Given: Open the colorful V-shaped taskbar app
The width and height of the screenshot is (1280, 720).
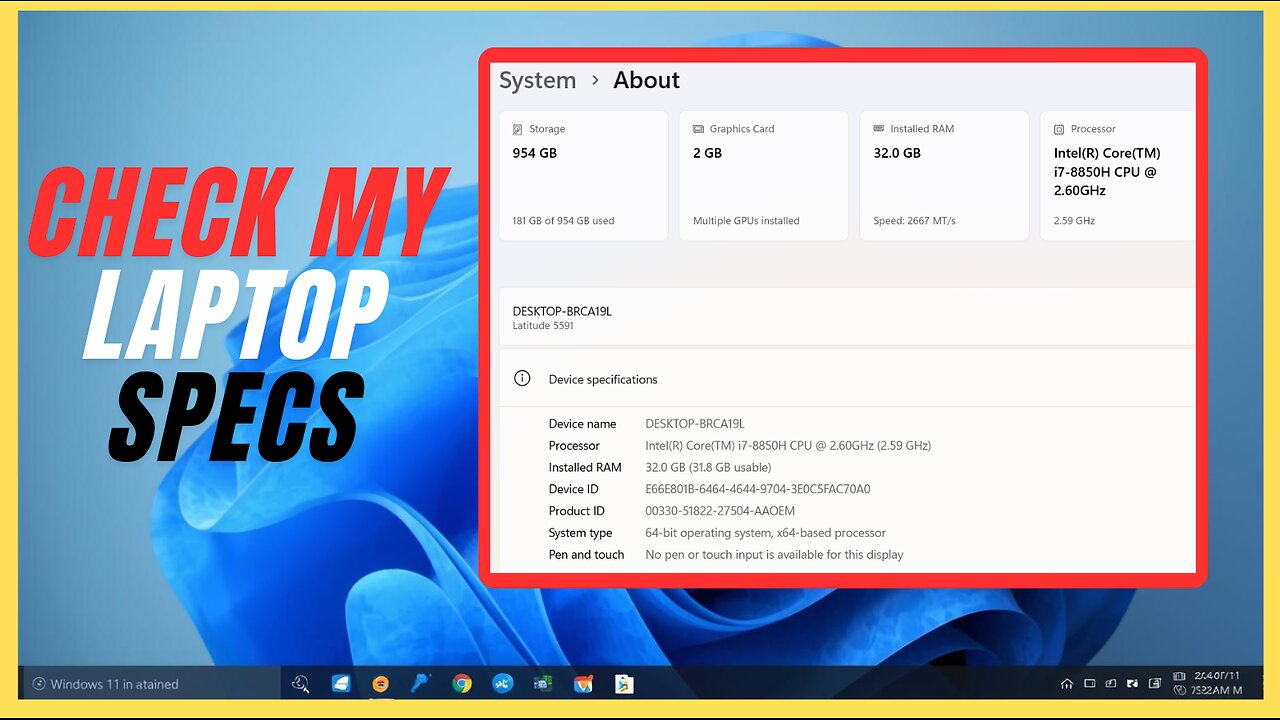Looking at the screenshot, I should (x=583, y=684).
